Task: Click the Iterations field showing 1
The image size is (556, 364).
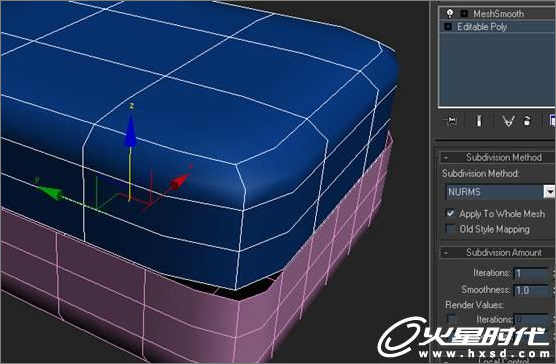Action: (531, 273)
